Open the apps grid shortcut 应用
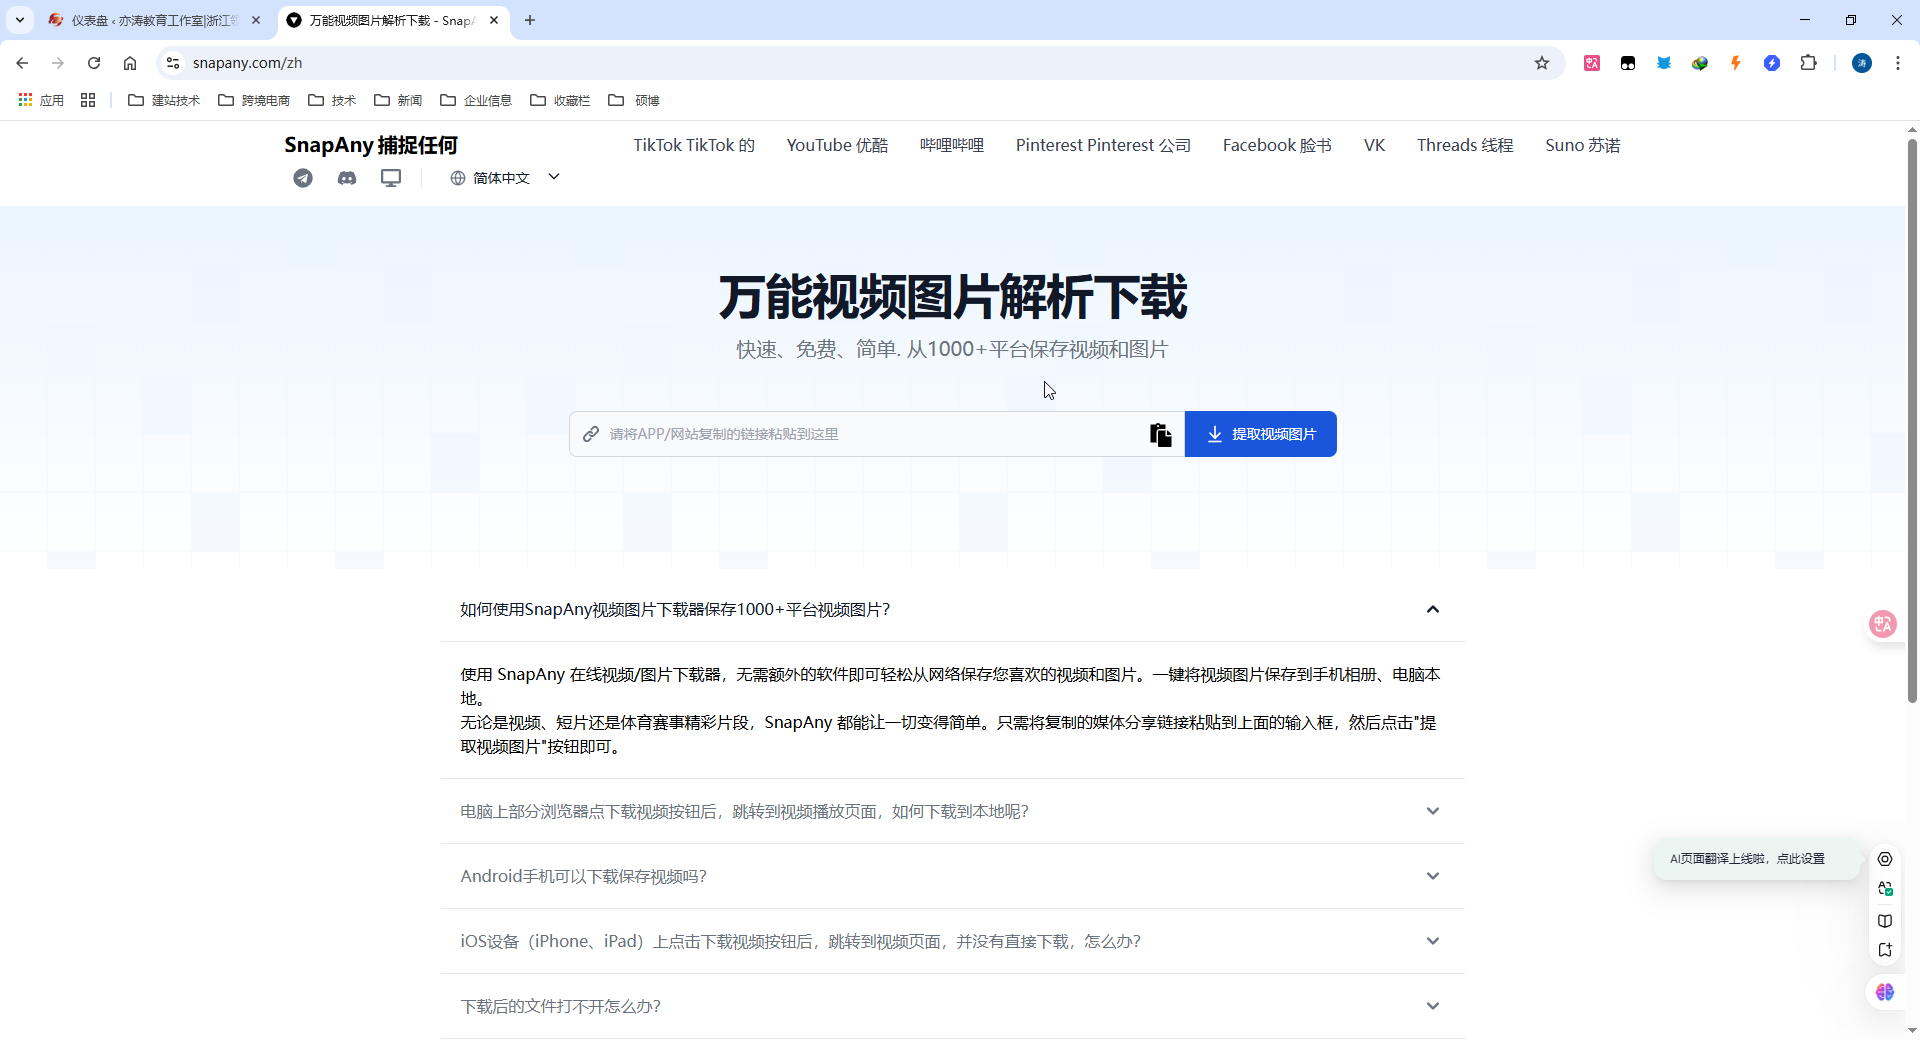The height and width of the screenshot is (1040, 1920). pos(41,100)
